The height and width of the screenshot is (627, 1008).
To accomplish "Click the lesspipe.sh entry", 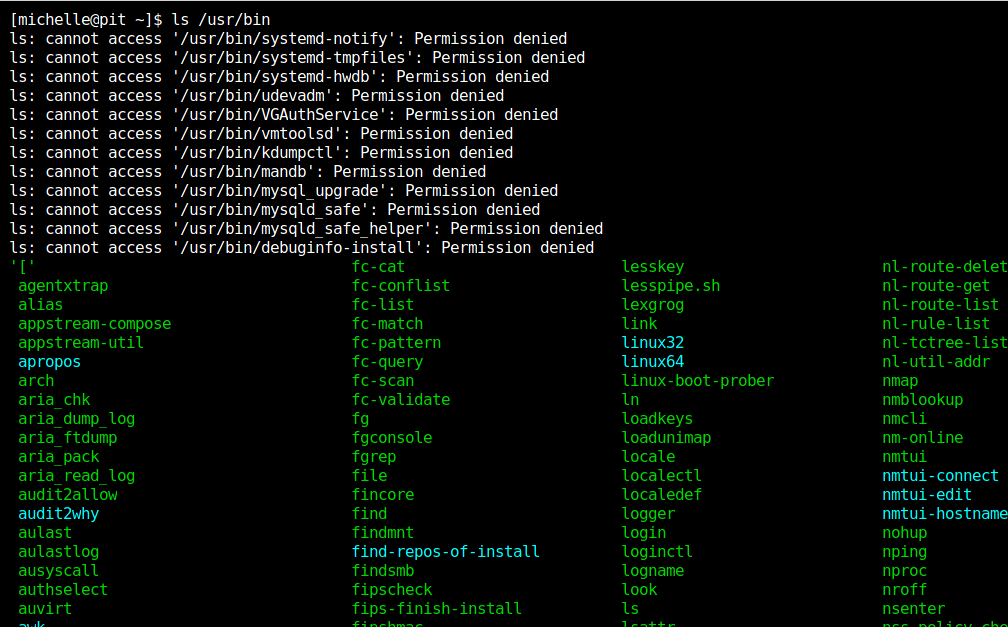I will [x=671, y=286].
